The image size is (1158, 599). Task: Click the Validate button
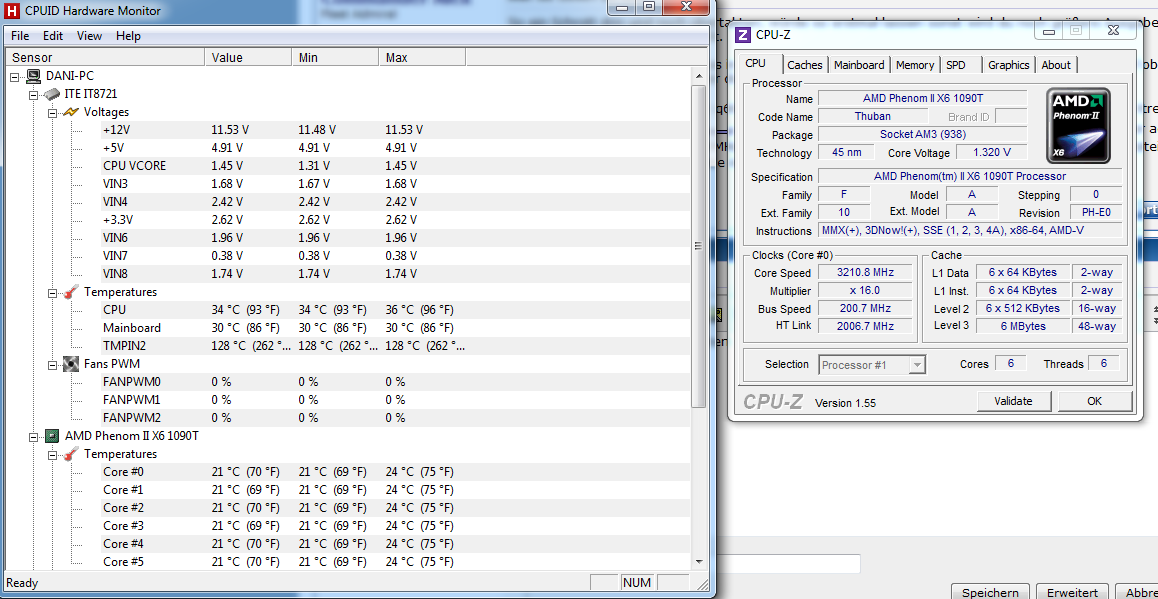coord(1013,401)
